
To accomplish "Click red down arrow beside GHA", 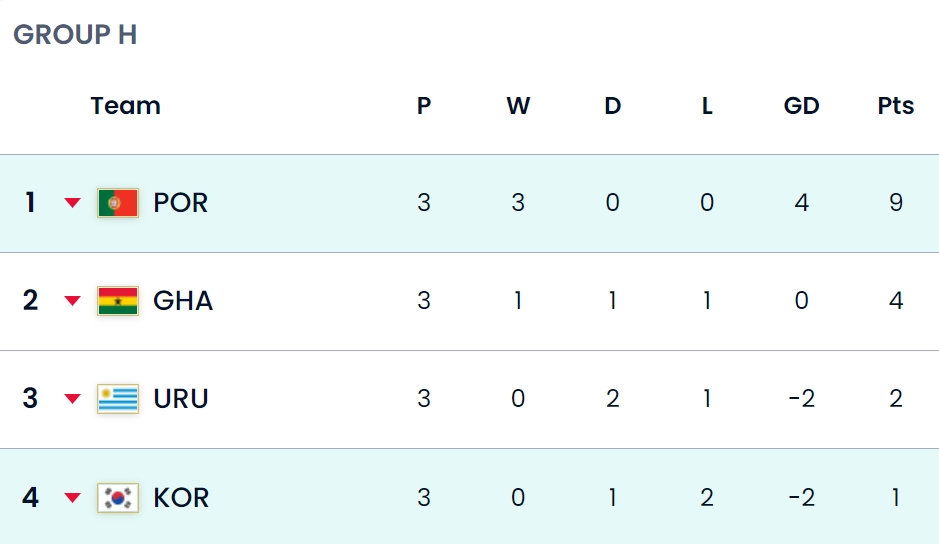I will pos(72,301).
